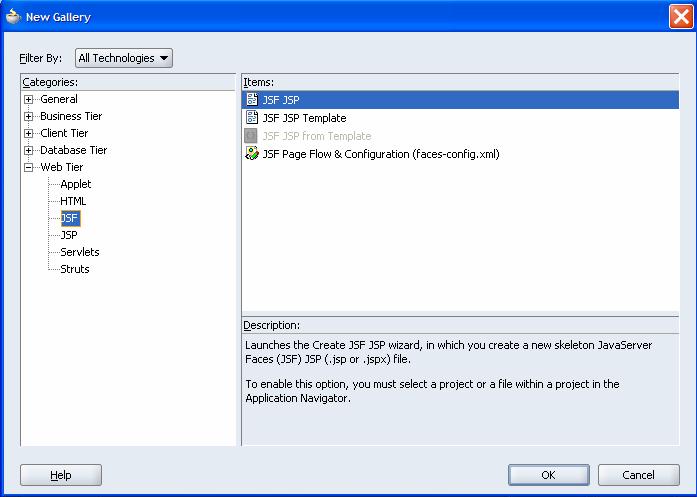This screenshot has width=697, height=497.
Task: Close the New Gallery dialog
Action: point(681,17)
